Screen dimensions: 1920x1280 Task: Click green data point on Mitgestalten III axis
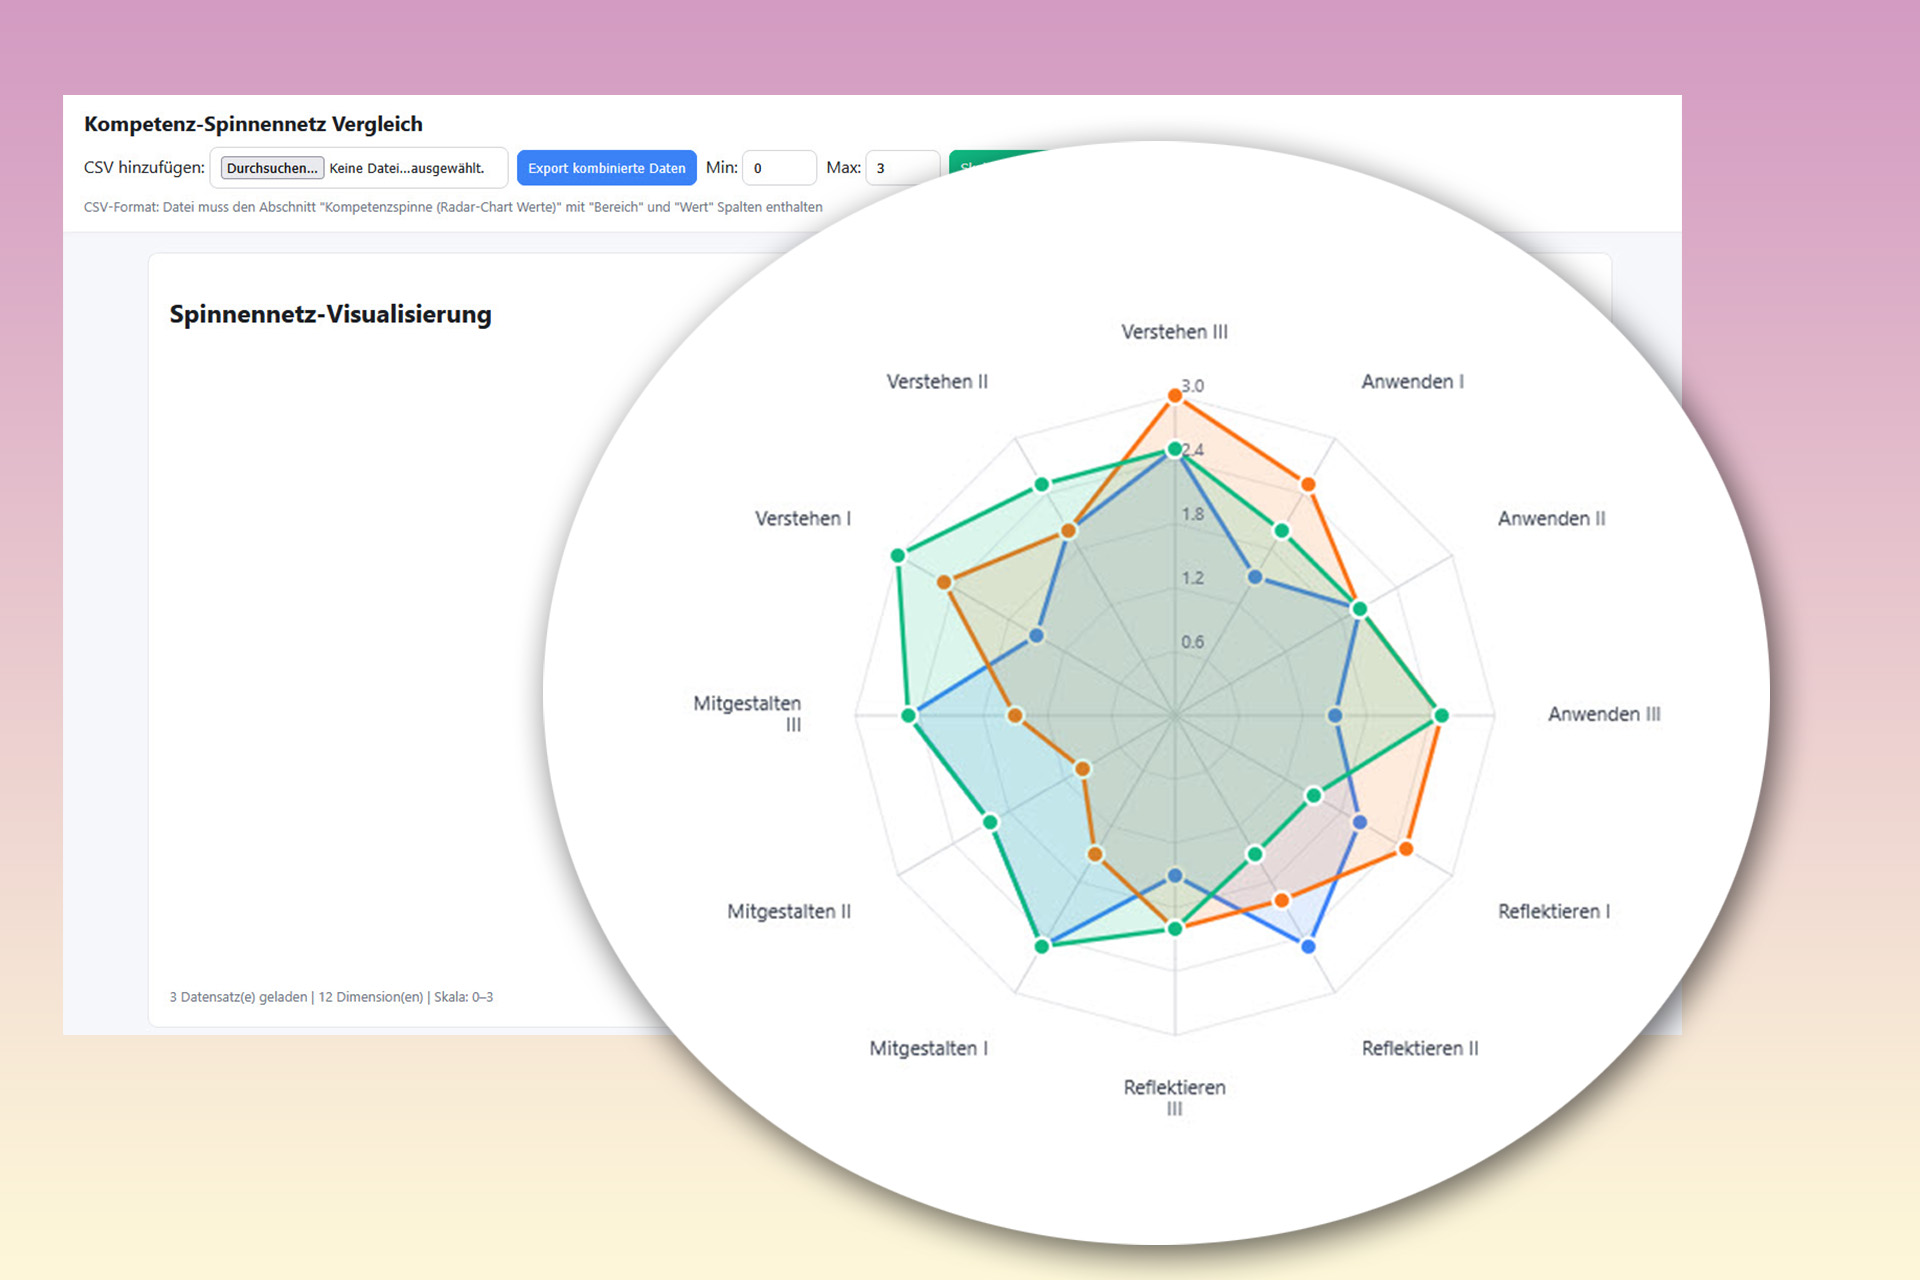pos(909,715)
